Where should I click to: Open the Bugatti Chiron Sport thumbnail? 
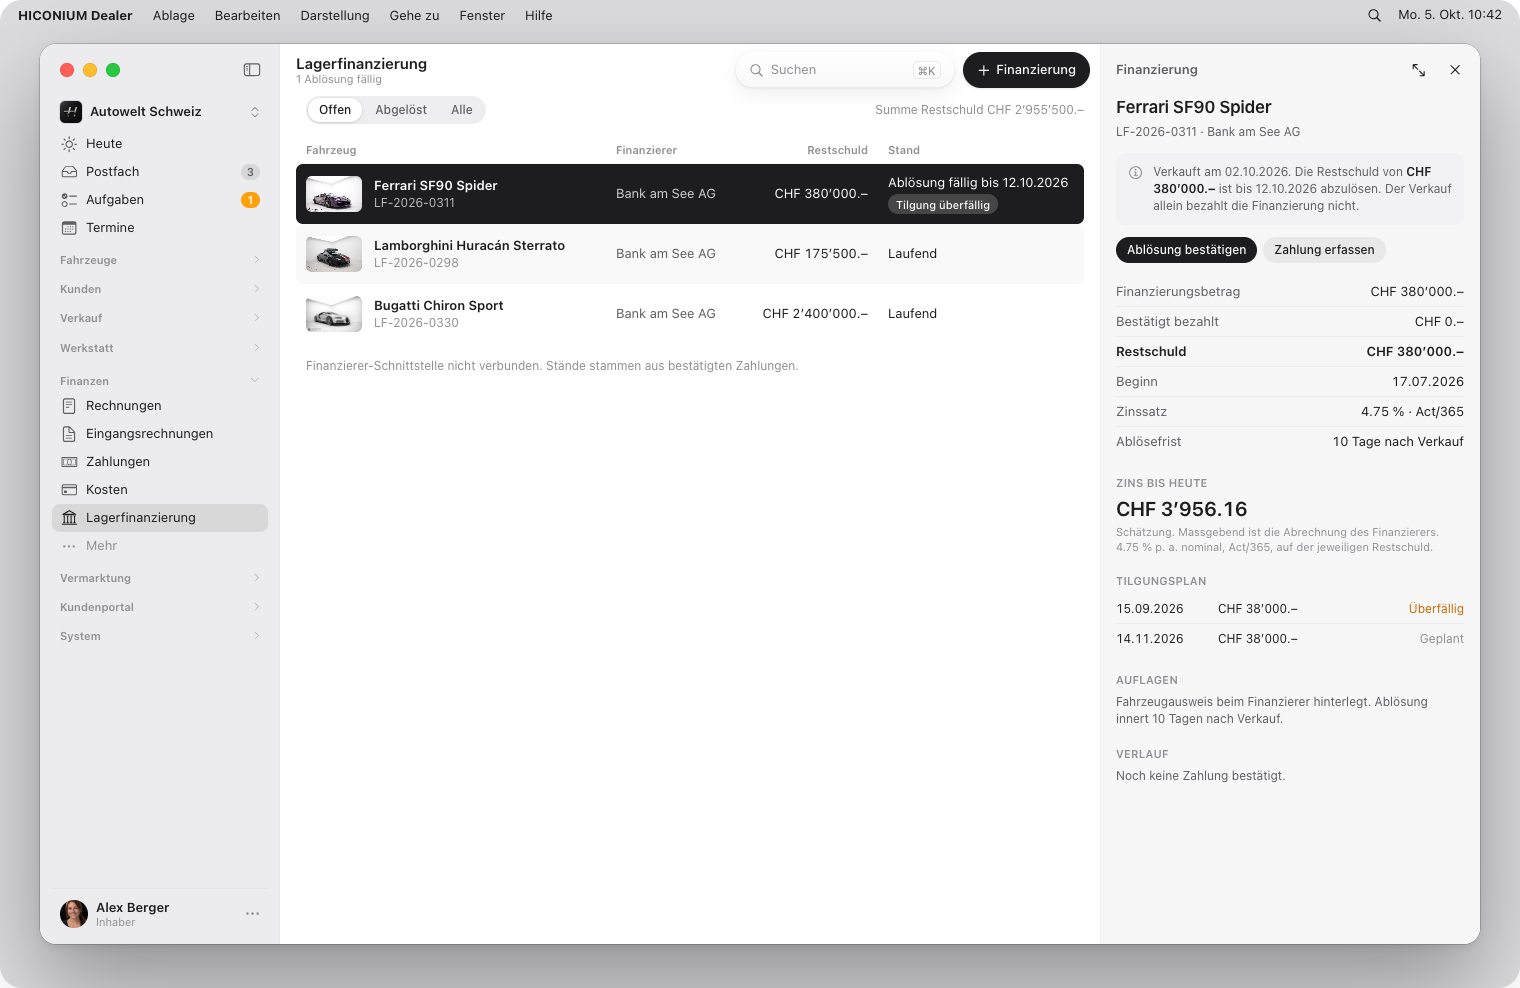click(x=334, y=314)
